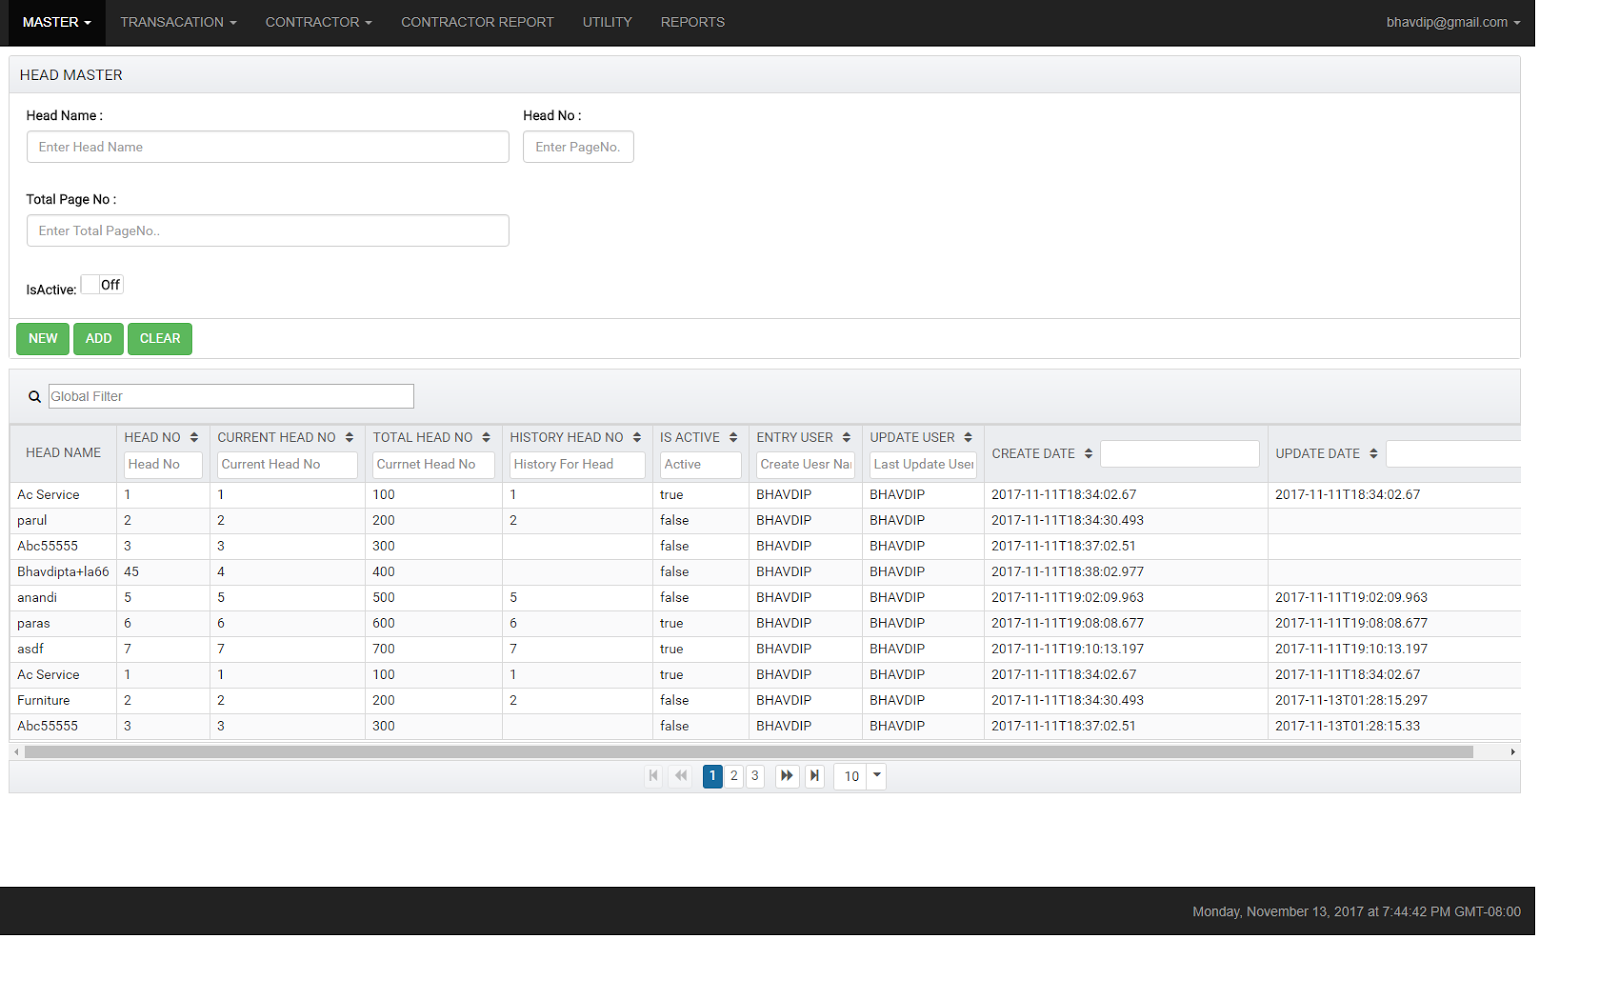Click the Global Filter search box
1600x1000 pixels.
coord(231,397)
